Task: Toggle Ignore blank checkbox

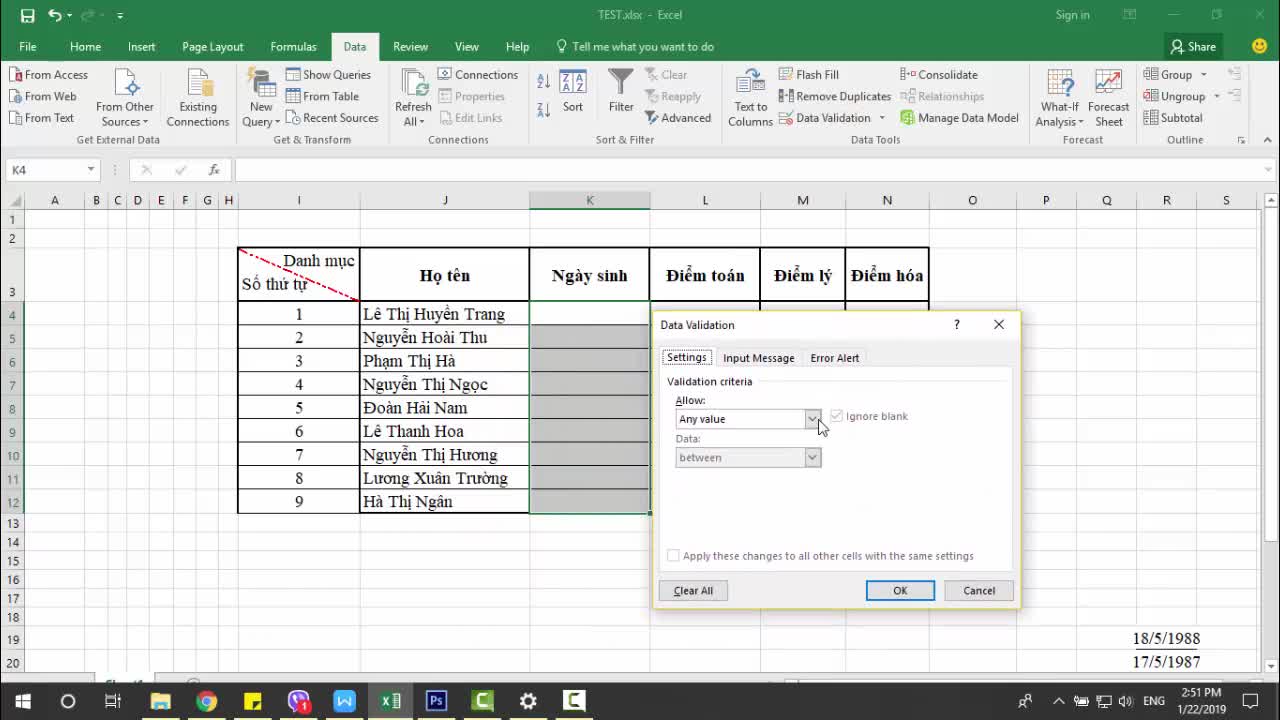Action: click(x=836, y=416)
